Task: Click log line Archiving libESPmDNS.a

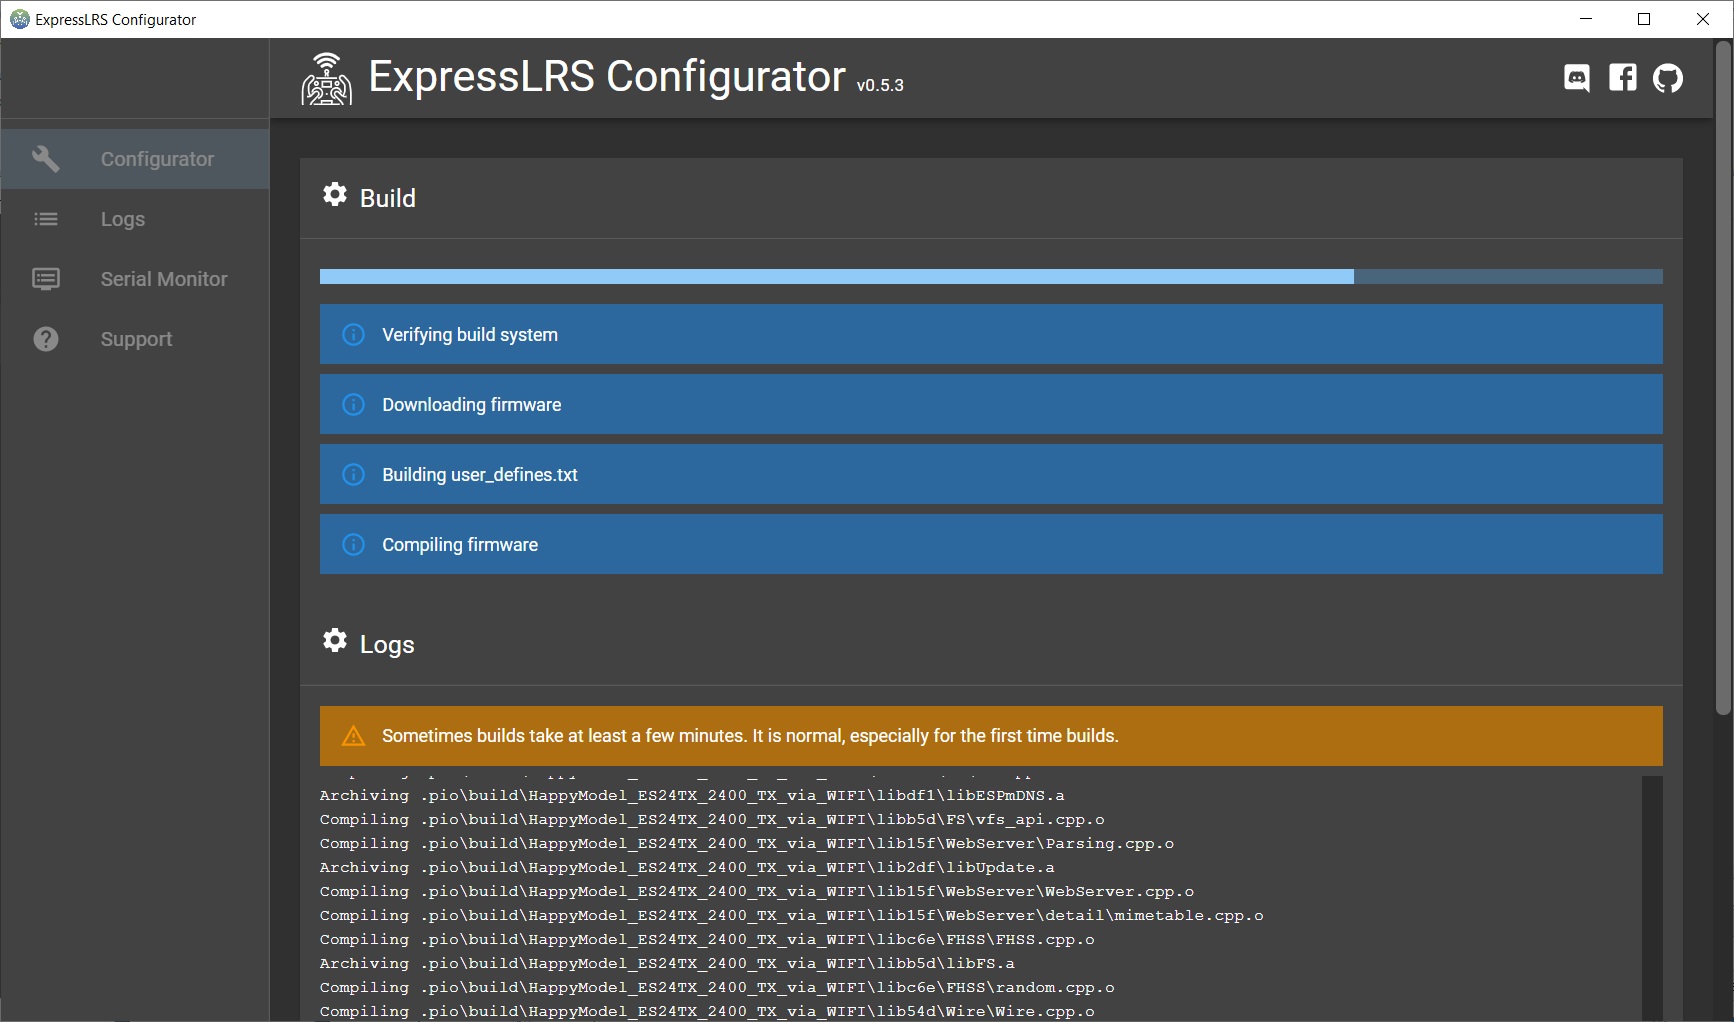Action: (x=692, y=796)
